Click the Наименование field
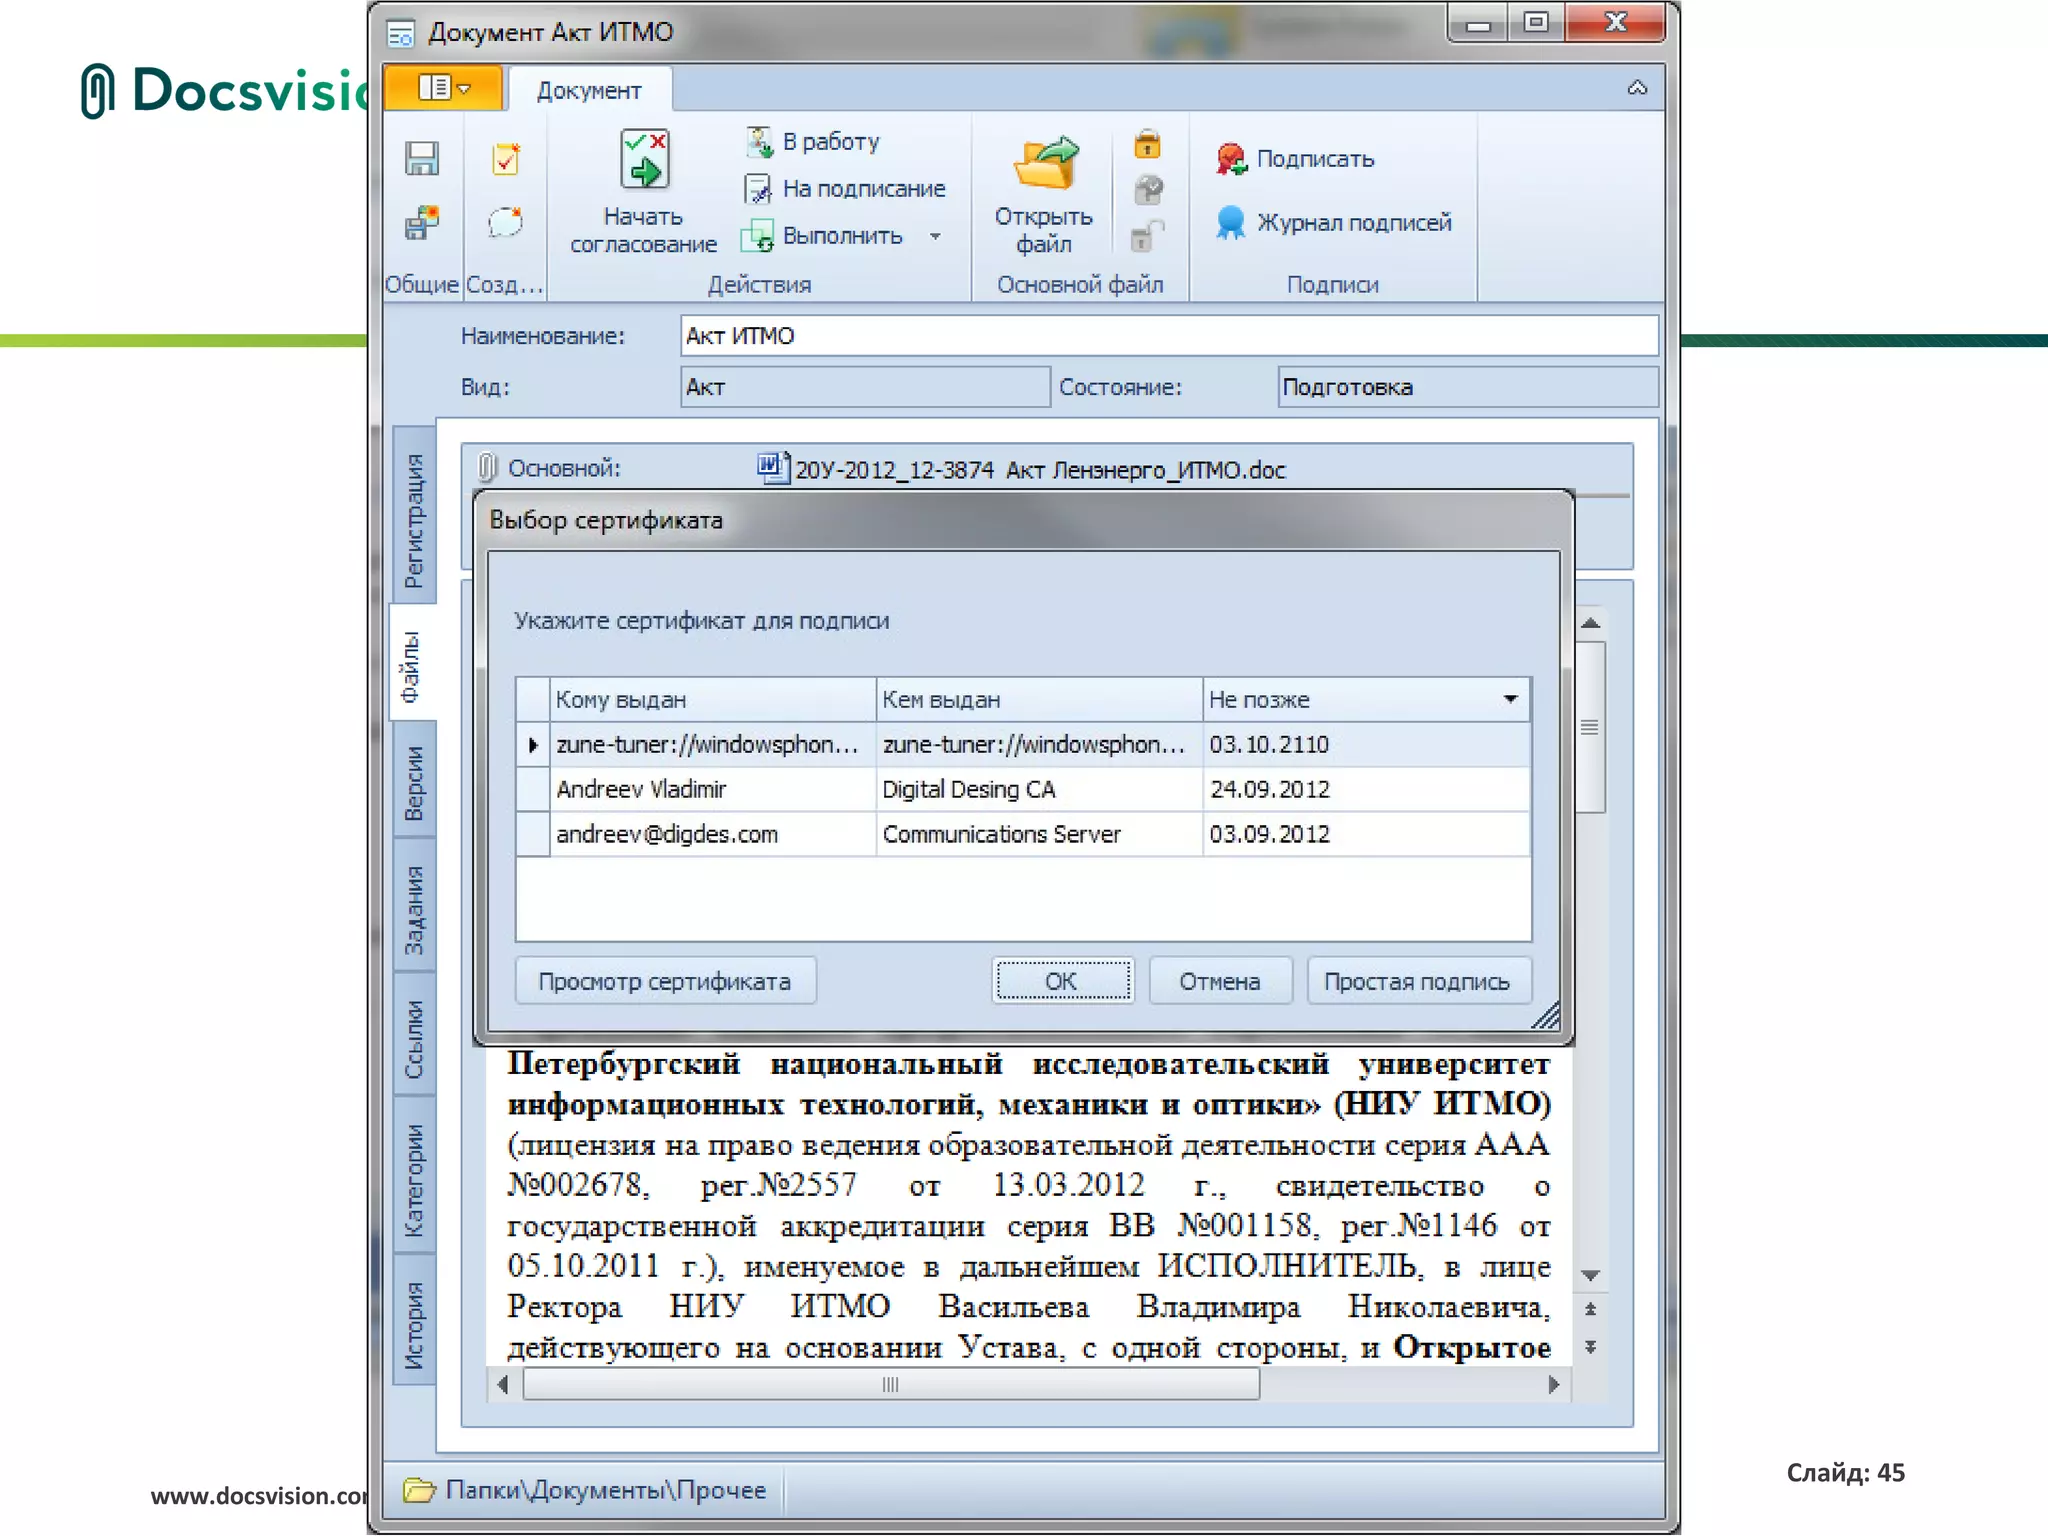Image resolution: width=2048 pixels, height=1536 pixels. (1168, 335)
